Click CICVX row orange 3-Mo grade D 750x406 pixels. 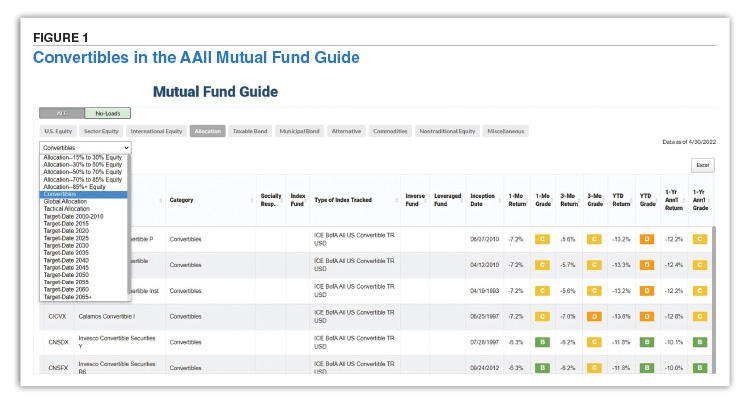click(x=594, y=316)
